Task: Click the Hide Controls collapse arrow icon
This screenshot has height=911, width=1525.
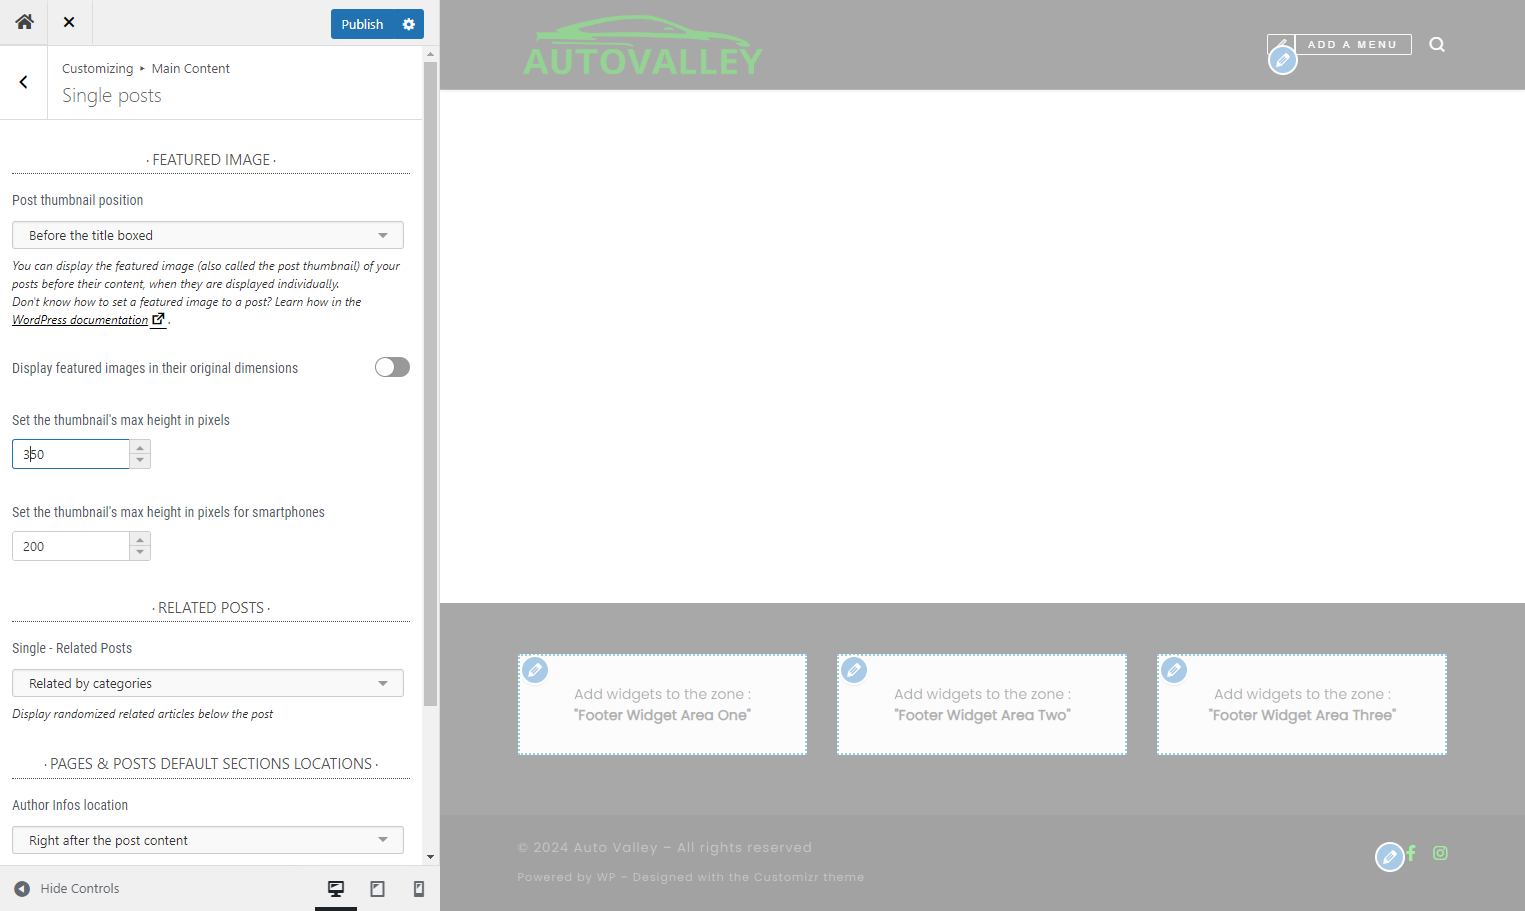Action: tap(22, 888)
